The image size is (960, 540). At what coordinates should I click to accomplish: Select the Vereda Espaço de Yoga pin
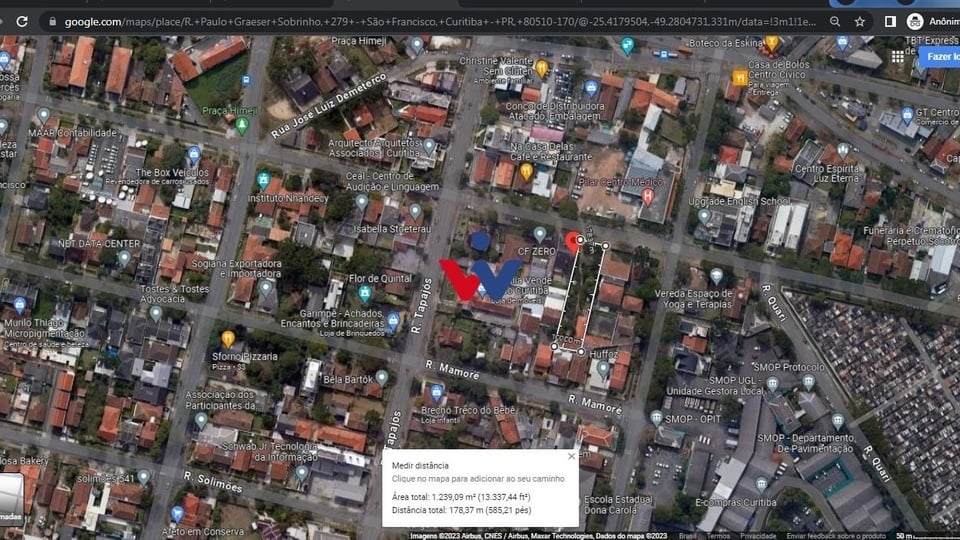point(716,277)
